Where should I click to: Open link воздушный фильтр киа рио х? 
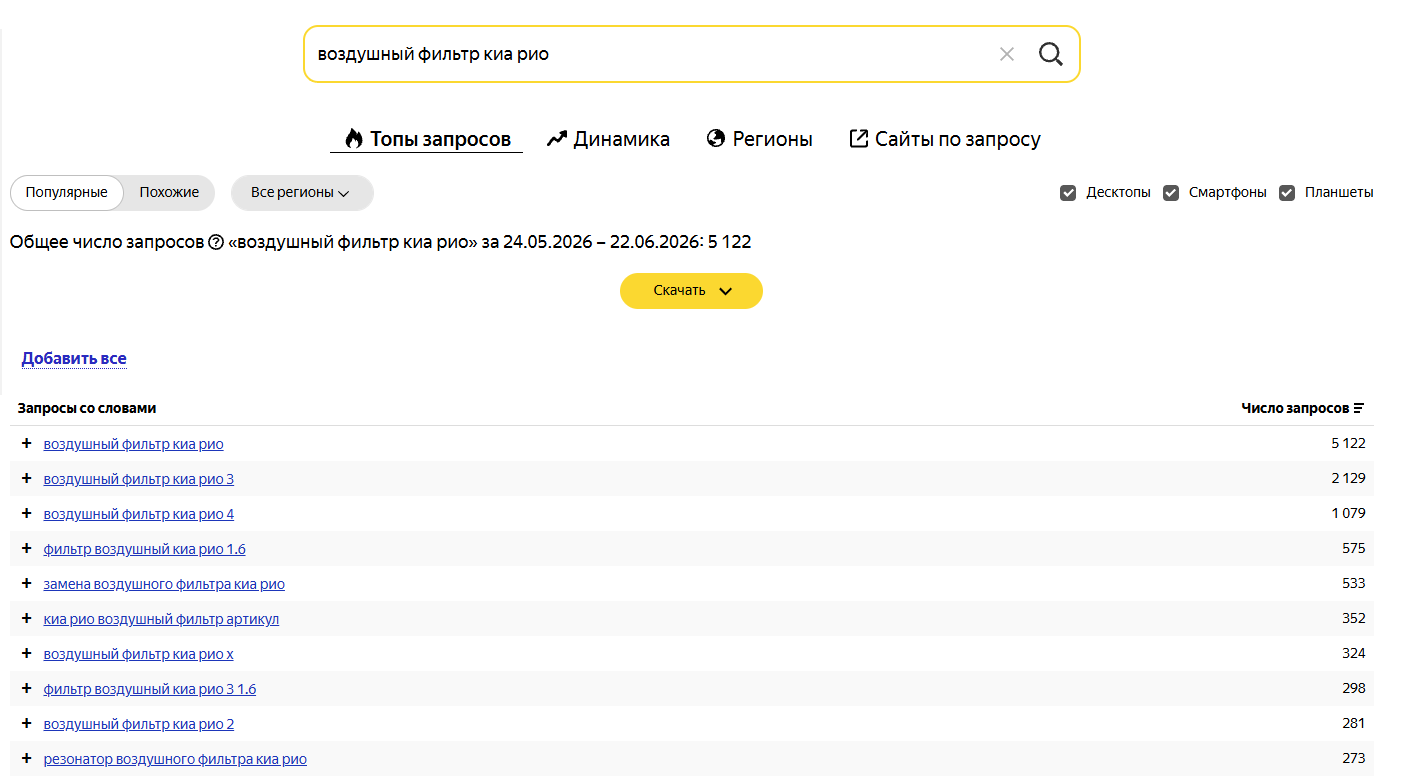click(139, 654)
